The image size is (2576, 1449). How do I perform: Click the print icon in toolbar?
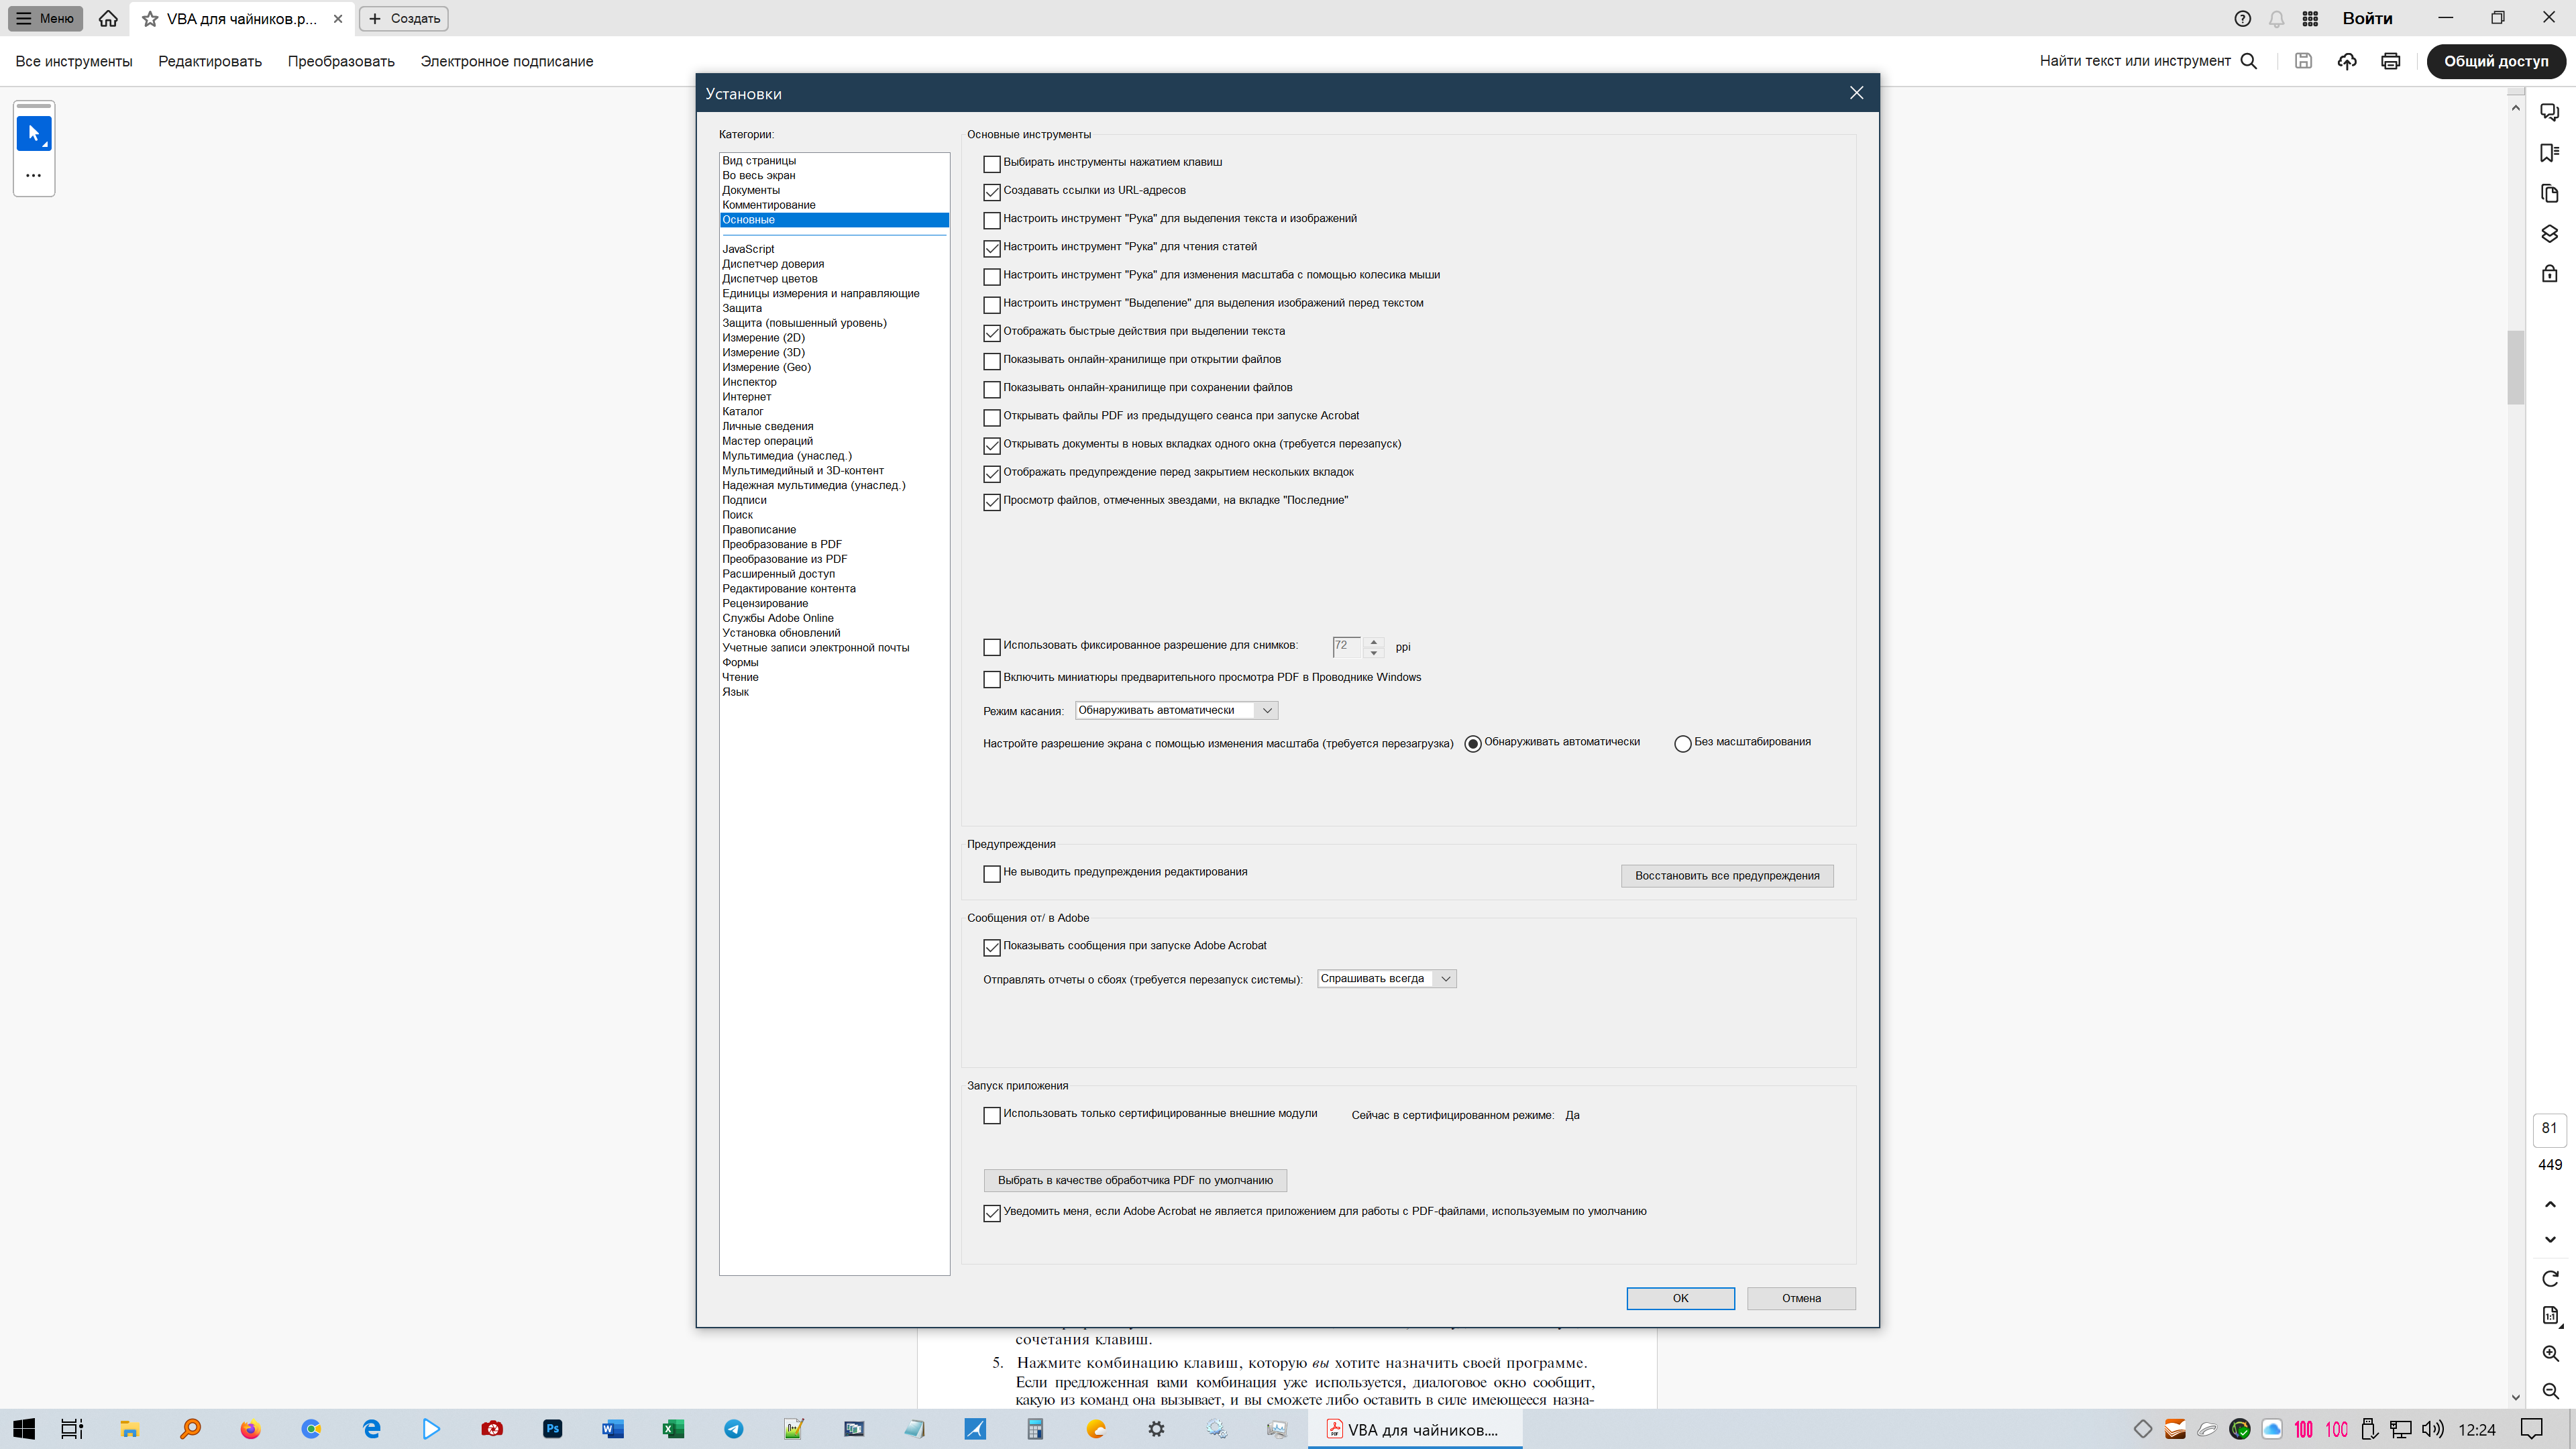coord(2390,61)
